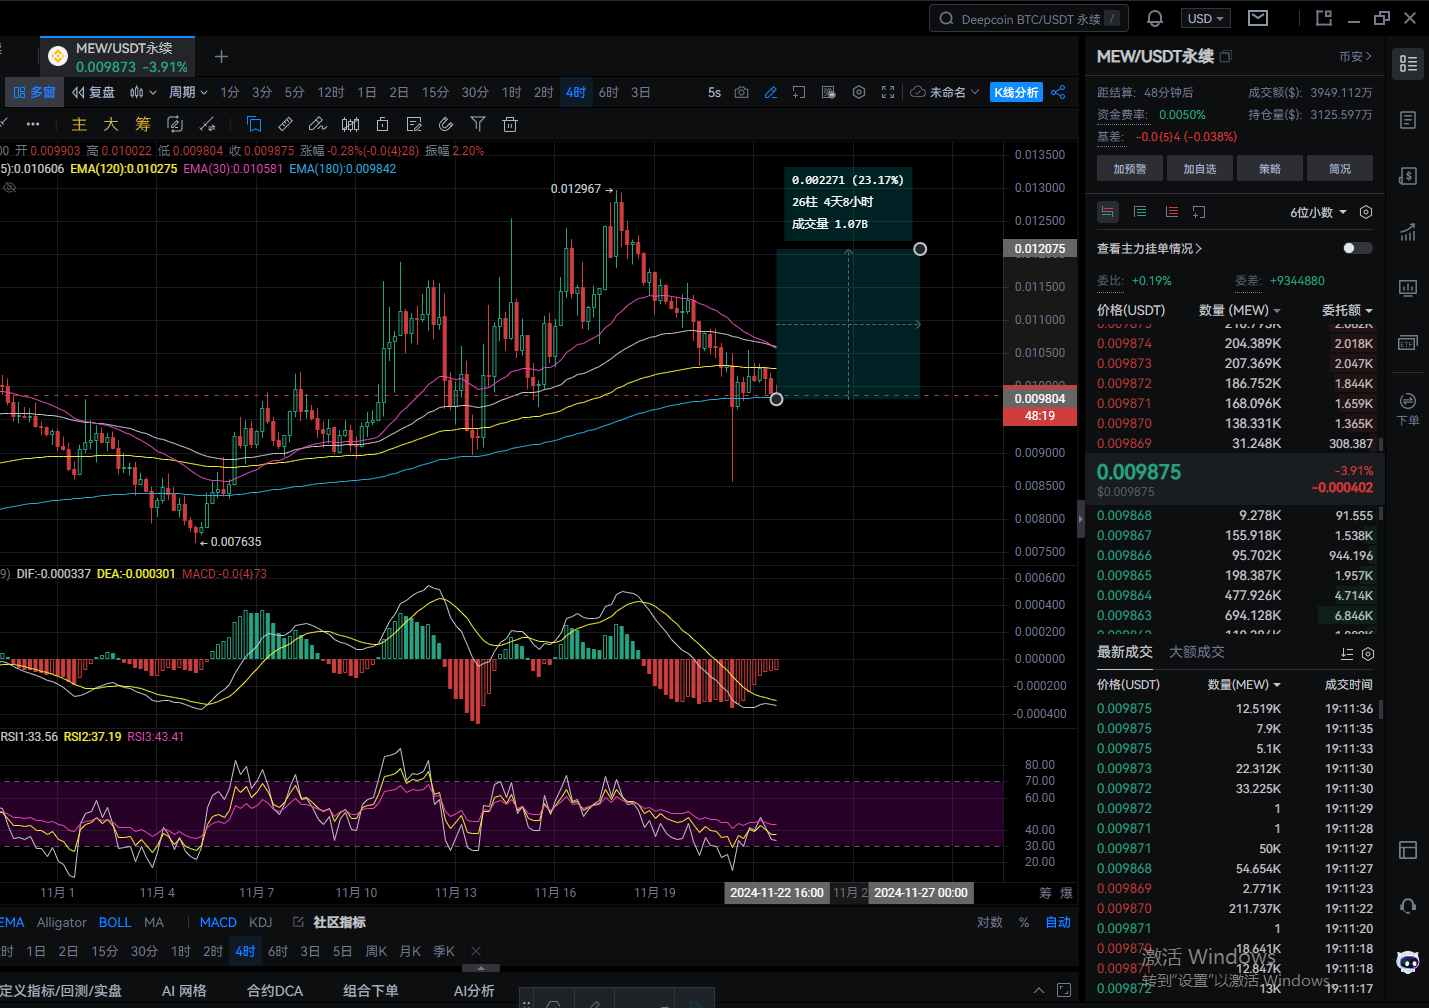Open the 委托额 column dropdown
Image resolution: width=1429 pixels, height=1008 pixels.
coord(1347,310)
